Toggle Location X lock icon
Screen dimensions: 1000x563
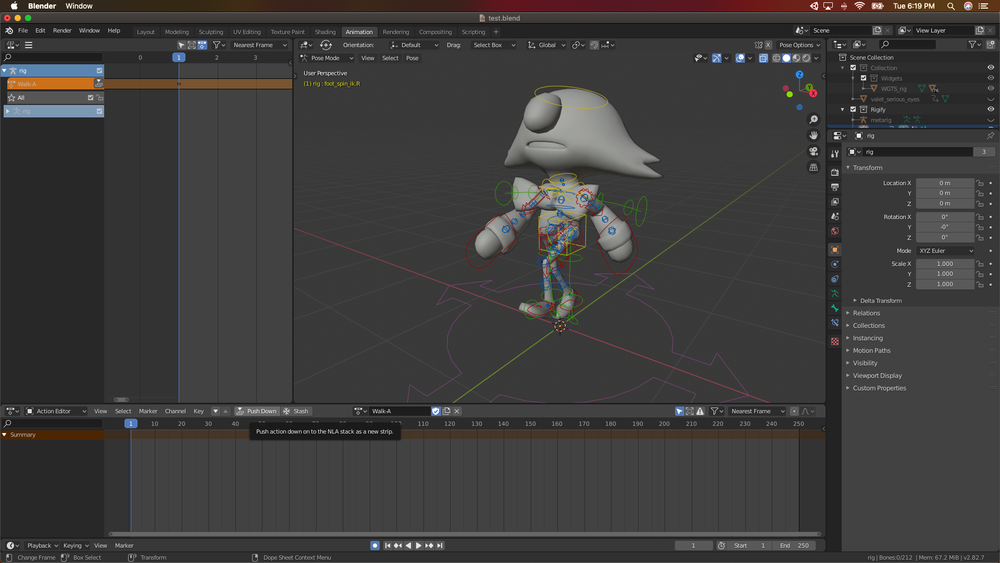point(980,183)
